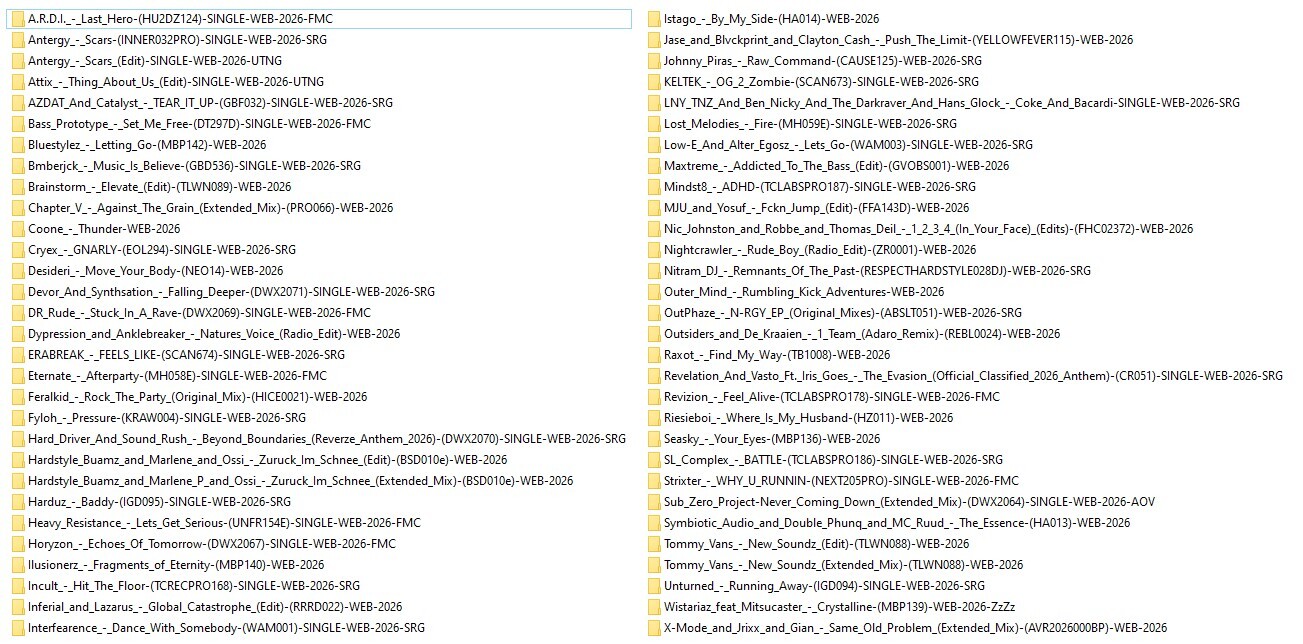
Task: Click Eternate_-_Afterparty folder name
Action: click(x=177, y=376)
